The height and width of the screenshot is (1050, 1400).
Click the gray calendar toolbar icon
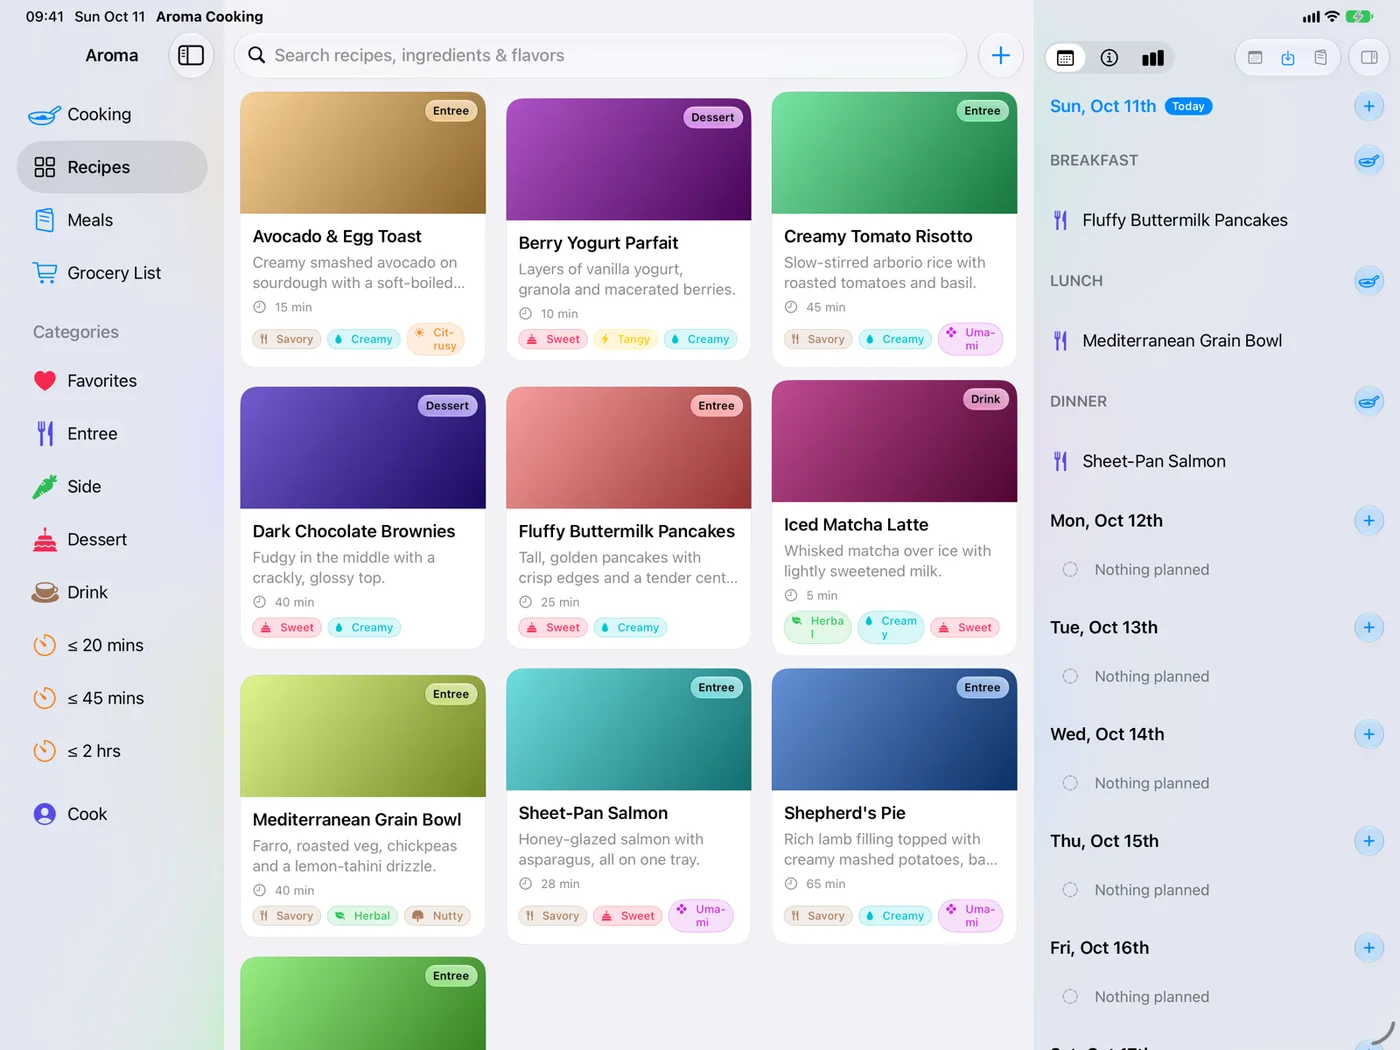click(1255, 58)
